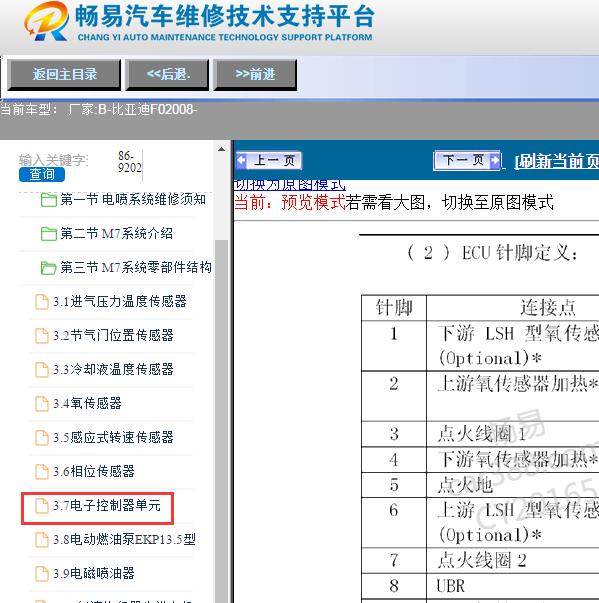Go to previous page with 上一页
Viewport: 599px width, 603px height.
coord(269,160)
